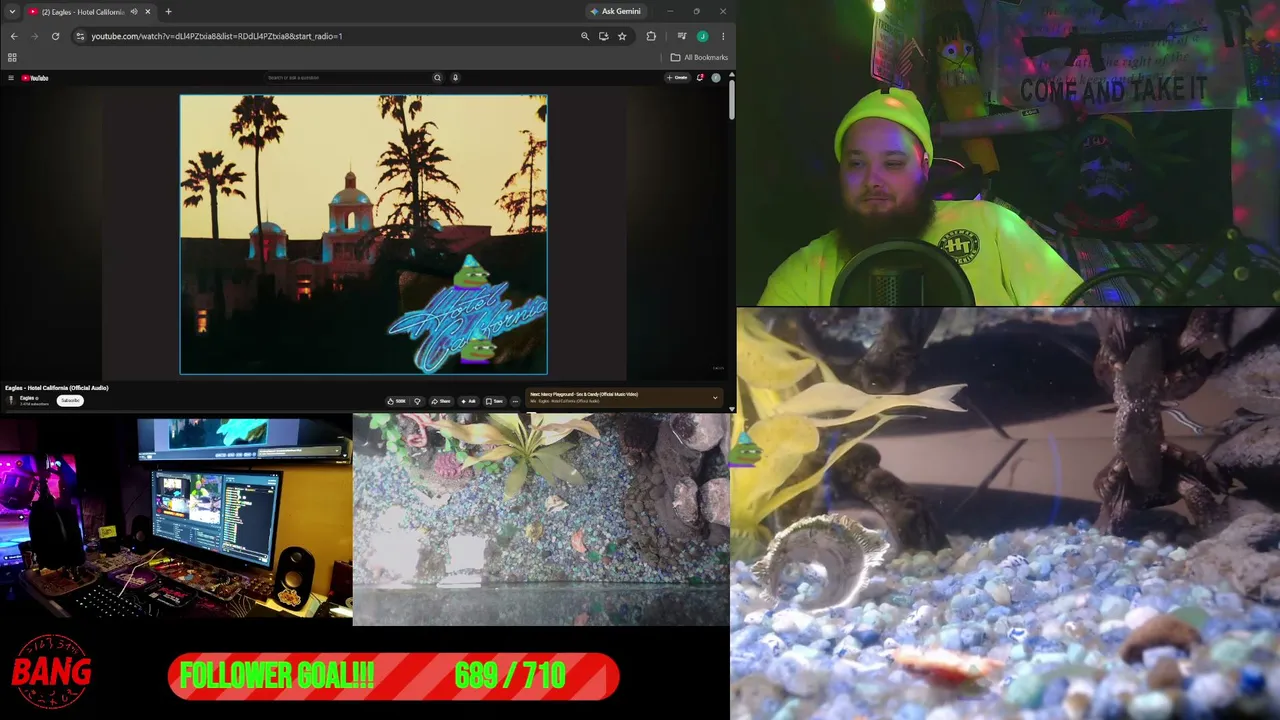The image size is (1280, 720).
Task: Open the YouTube account avatar menu
Action: 716,78
